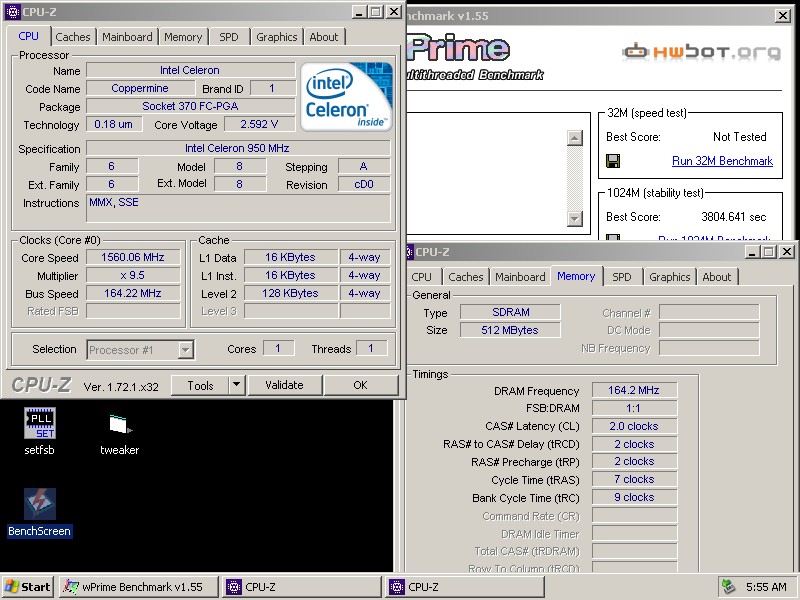Image resolution: width=800 pixels, height=600 pixels.
Task: Open Mainboard tab in front CPU-Z window
Action: coord(127,37)
